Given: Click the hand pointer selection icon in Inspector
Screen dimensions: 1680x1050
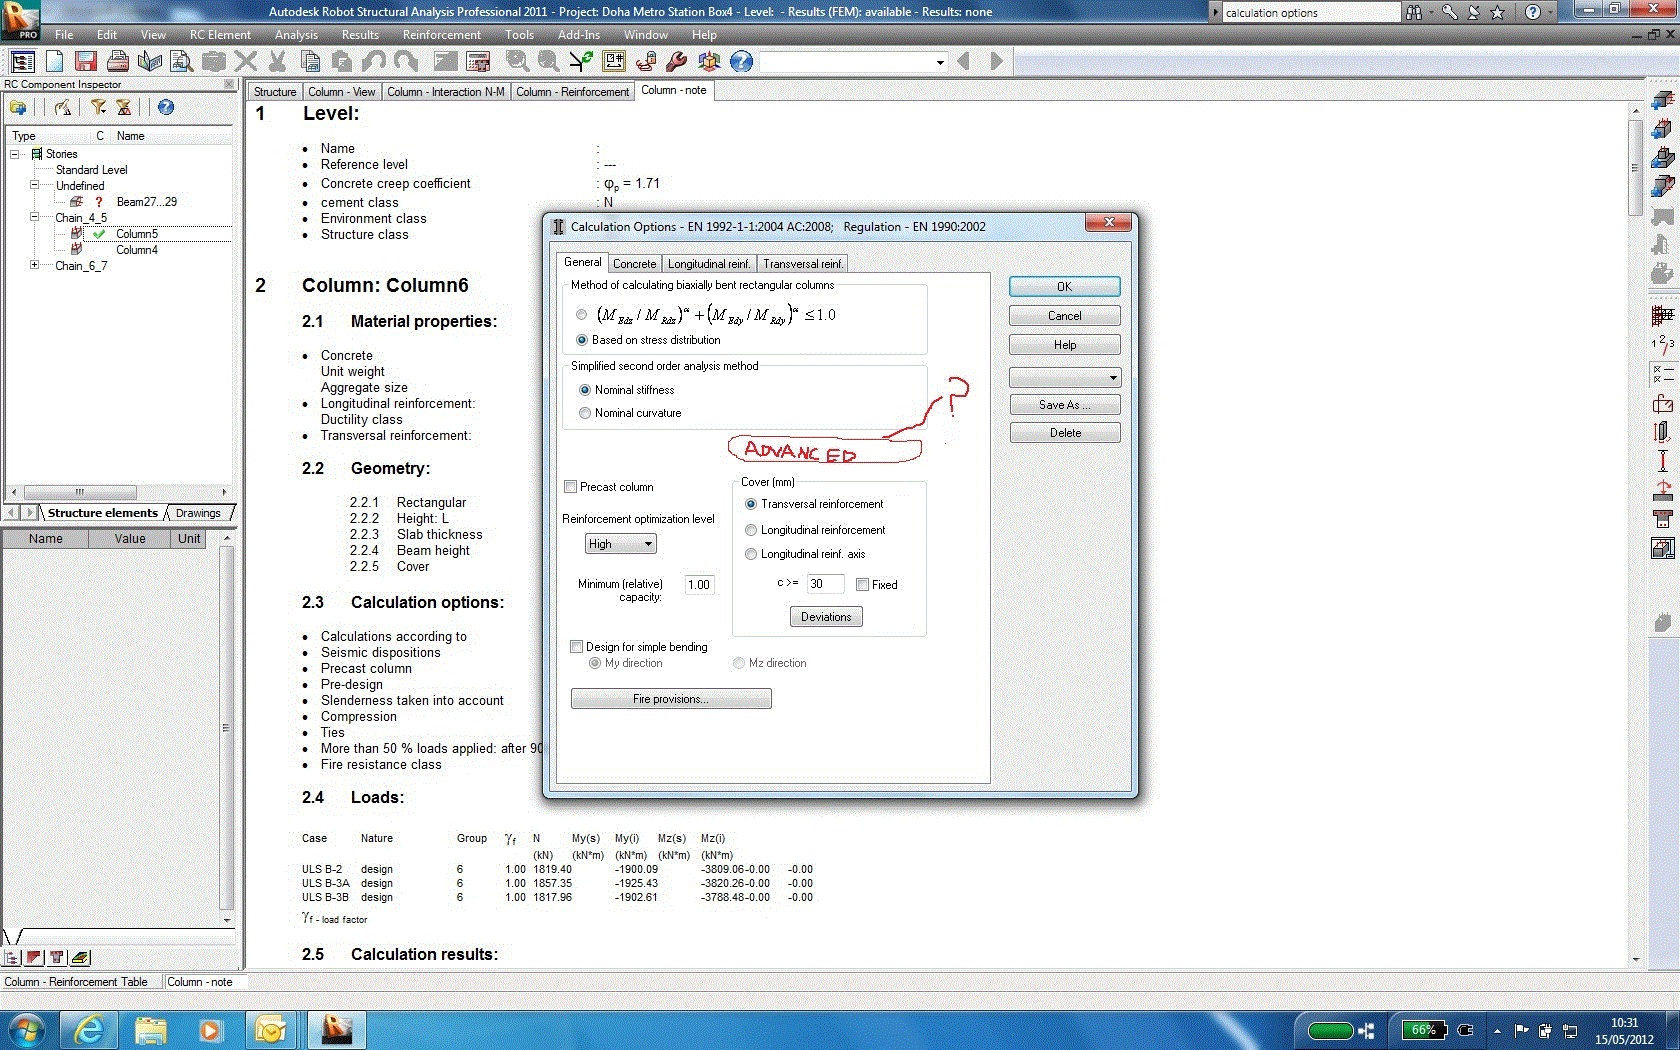Looking at the screenshot, I should tap(63, 107).
